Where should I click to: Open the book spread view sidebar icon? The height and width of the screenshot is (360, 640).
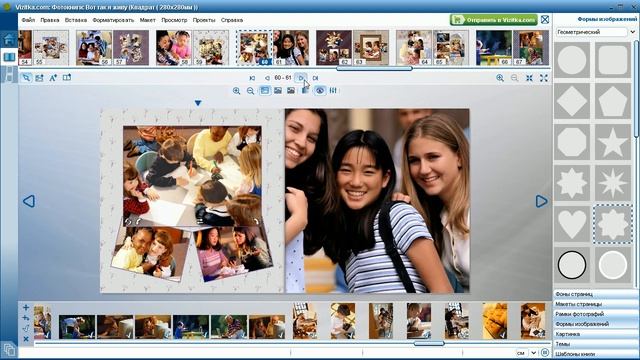(9, 57)
